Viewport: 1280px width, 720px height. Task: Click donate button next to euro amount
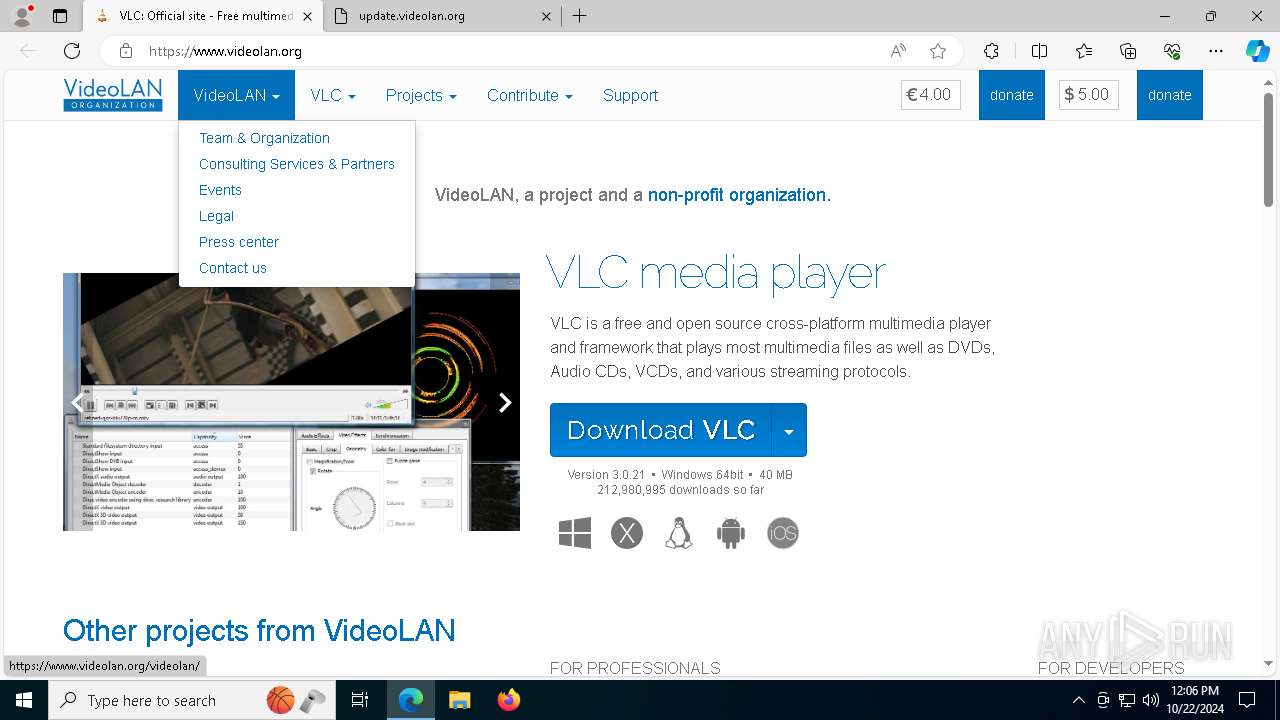pos(1012,95)
